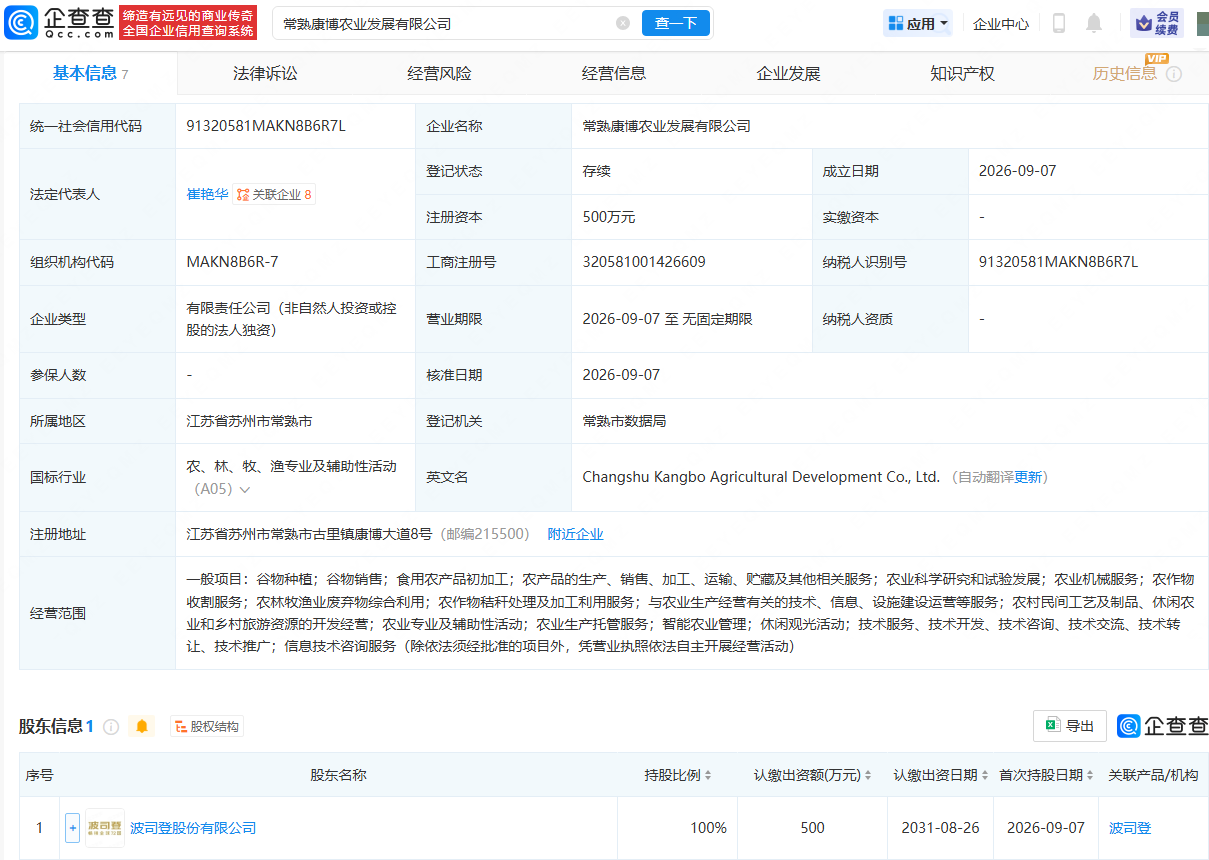Click the credit code 91320581MAKN8B6R7L

(266, 126)
